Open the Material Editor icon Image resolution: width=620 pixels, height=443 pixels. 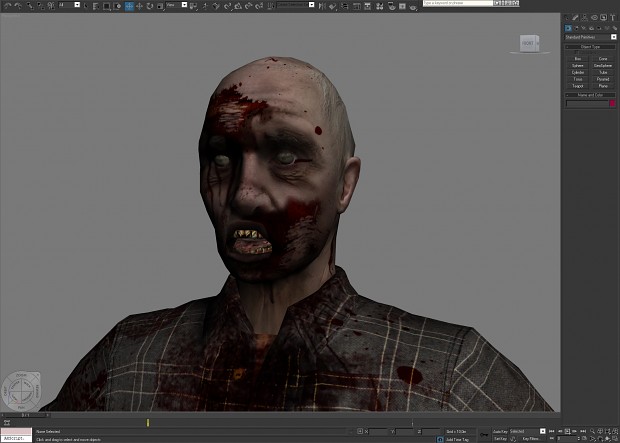click(x=380, y=6)
